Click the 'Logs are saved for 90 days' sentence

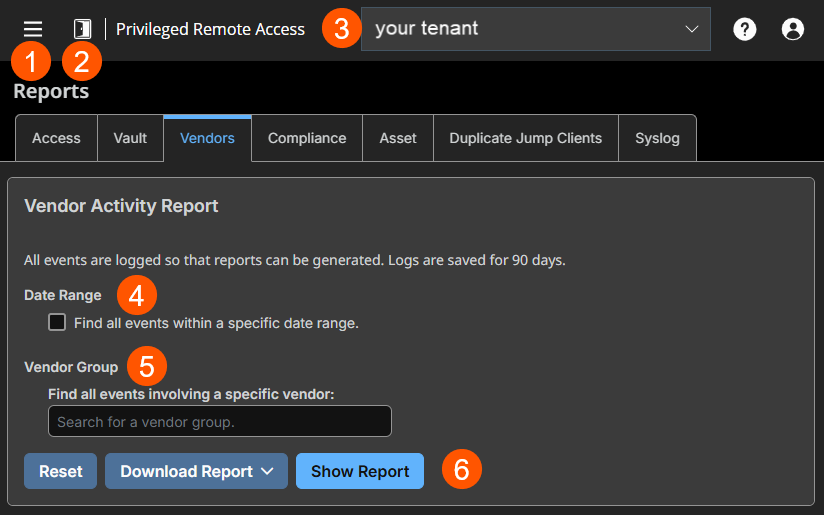477,260
